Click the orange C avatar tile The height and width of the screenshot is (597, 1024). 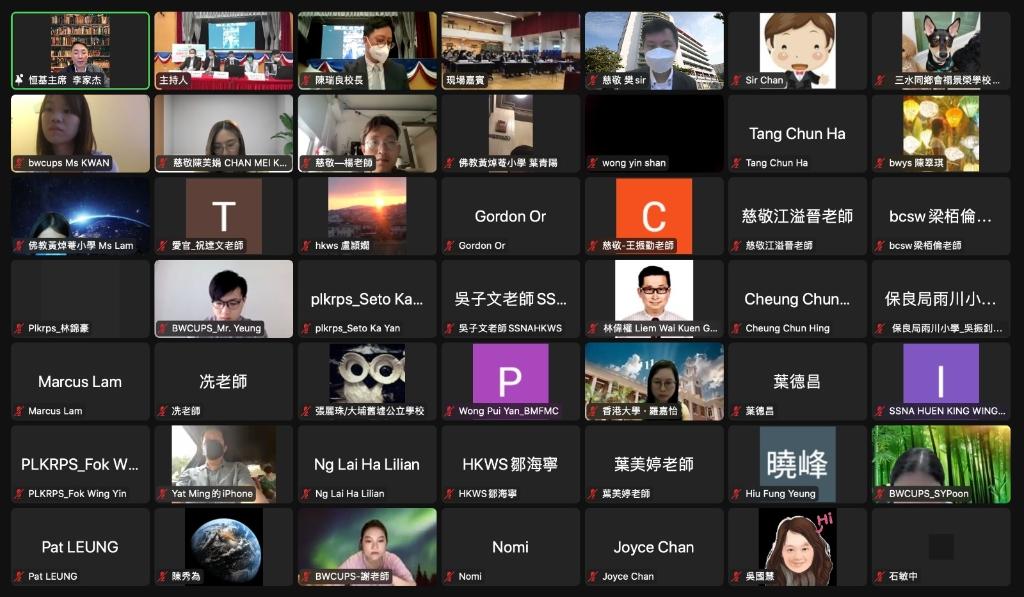pos(654,215)
